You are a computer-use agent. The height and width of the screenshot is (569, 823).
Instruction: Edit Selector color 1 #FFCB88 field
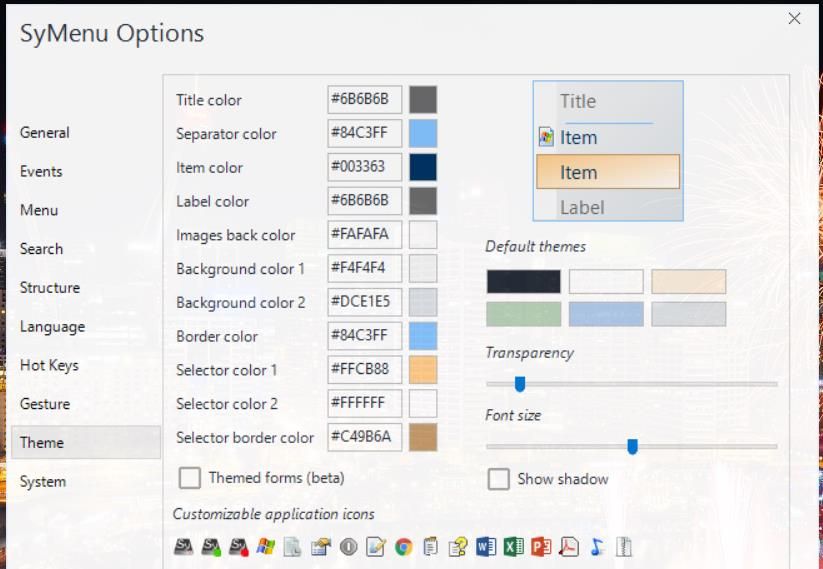[x=365, y=370]
